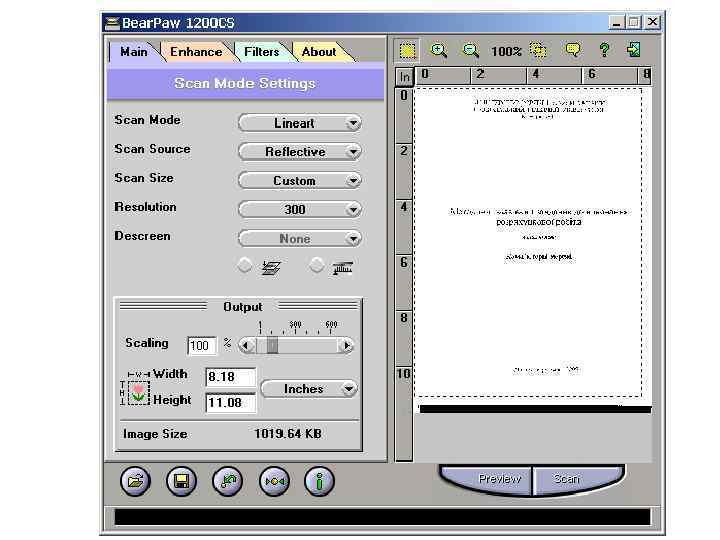Toggle the tooltip speech bubble icon
The height and width of the screenshot is (540, 720).
573,50
